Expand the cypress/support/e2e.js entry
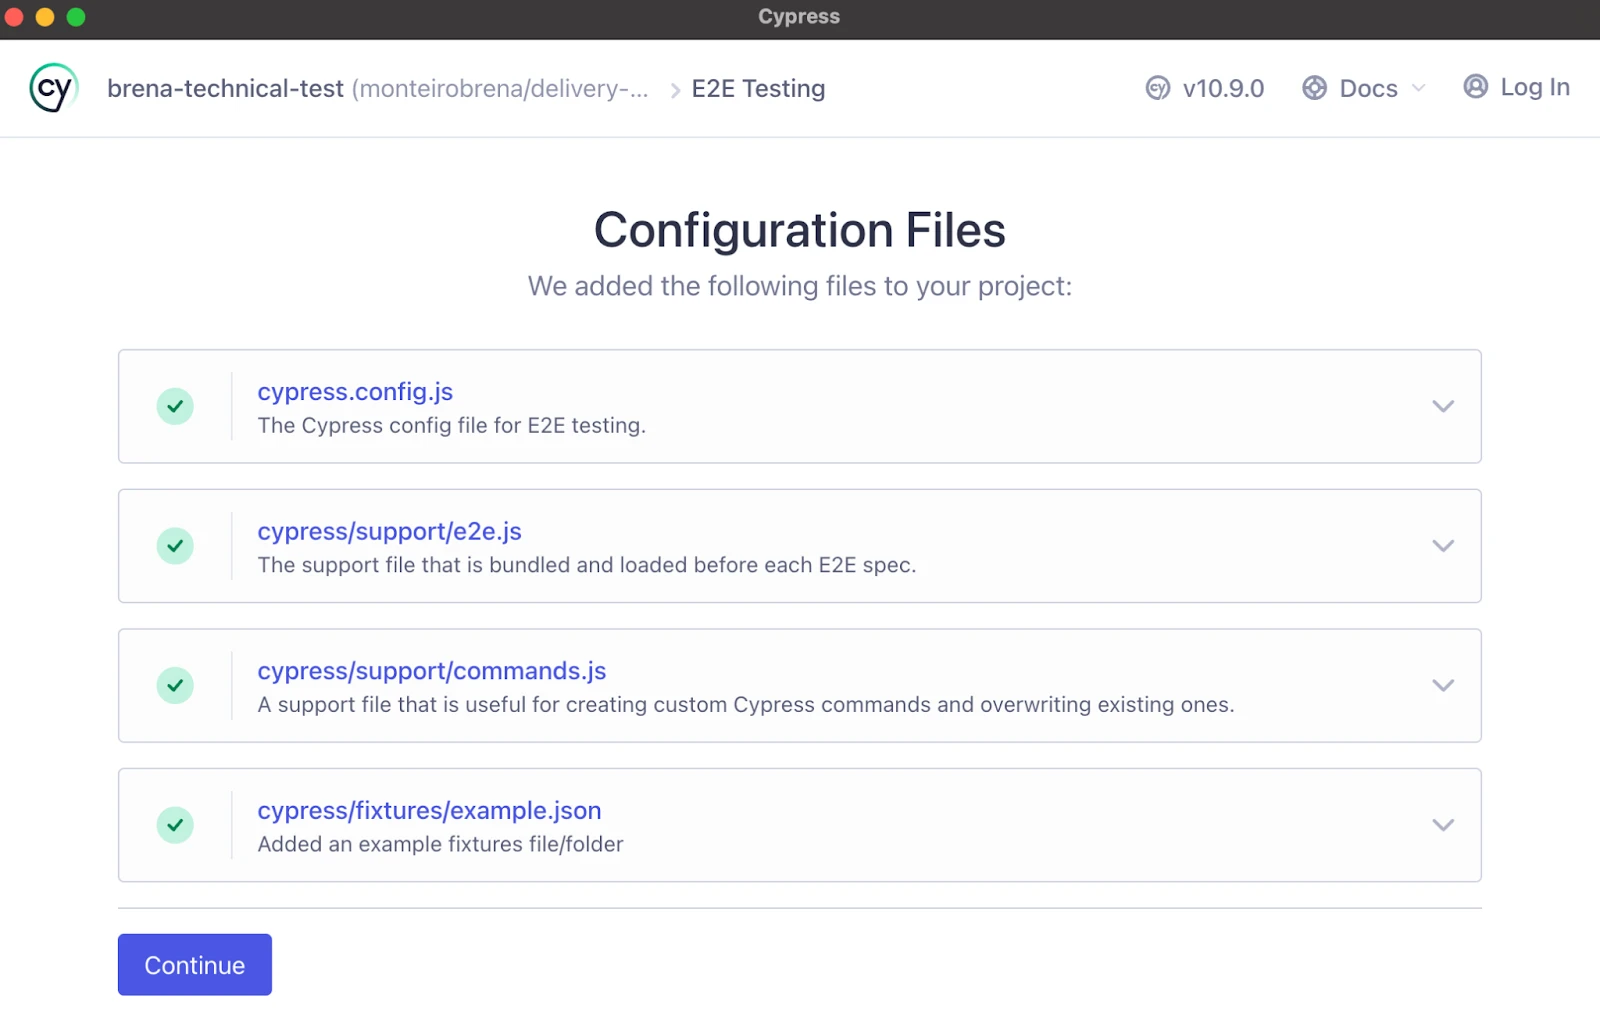The height and width of the screenshot is (1016, 1600). (x=1442, y=546)
